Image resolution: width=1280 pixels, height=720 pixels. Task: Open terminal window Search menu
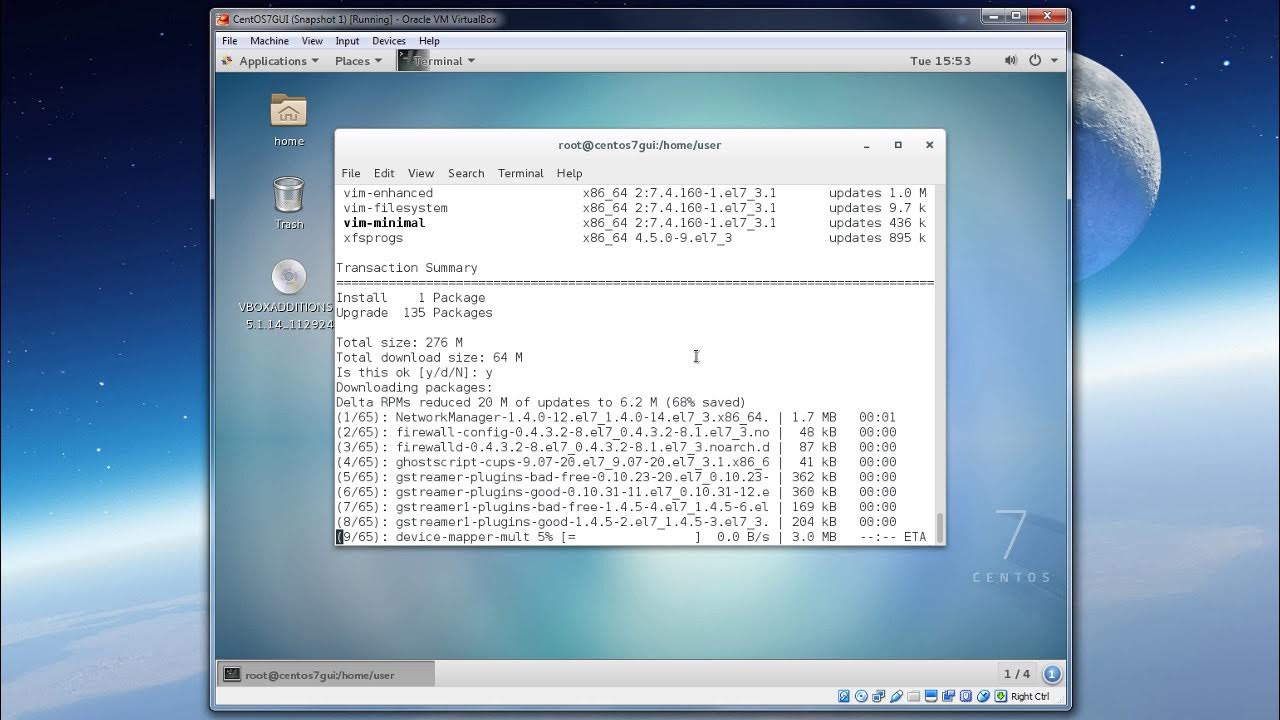click(x=466, y=173)
